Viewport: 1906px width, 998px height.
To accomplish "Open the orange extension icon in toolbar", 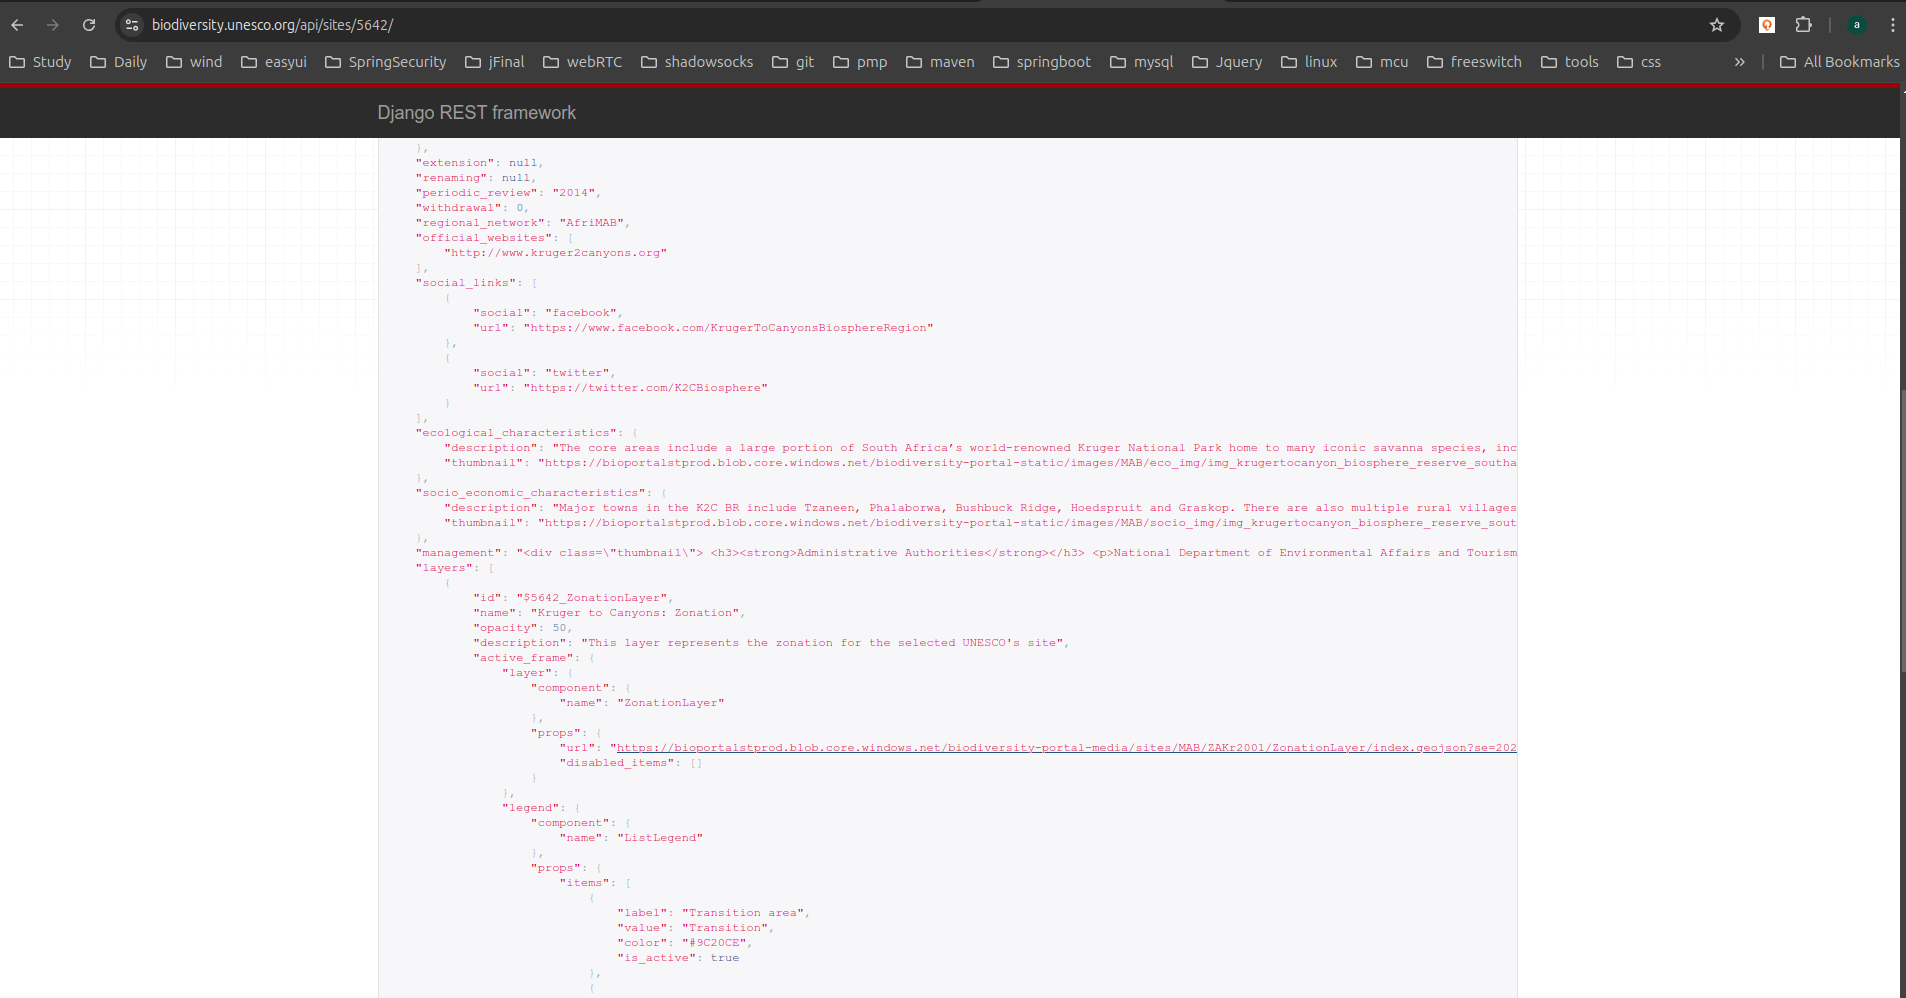I will (x=1767, y=25).
